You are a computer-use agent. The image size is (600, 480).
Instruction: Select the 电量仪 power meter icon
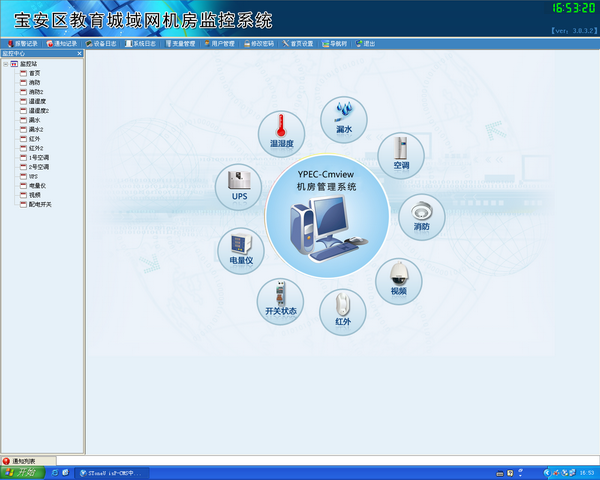pyautogui.click(x=241, y=250)
